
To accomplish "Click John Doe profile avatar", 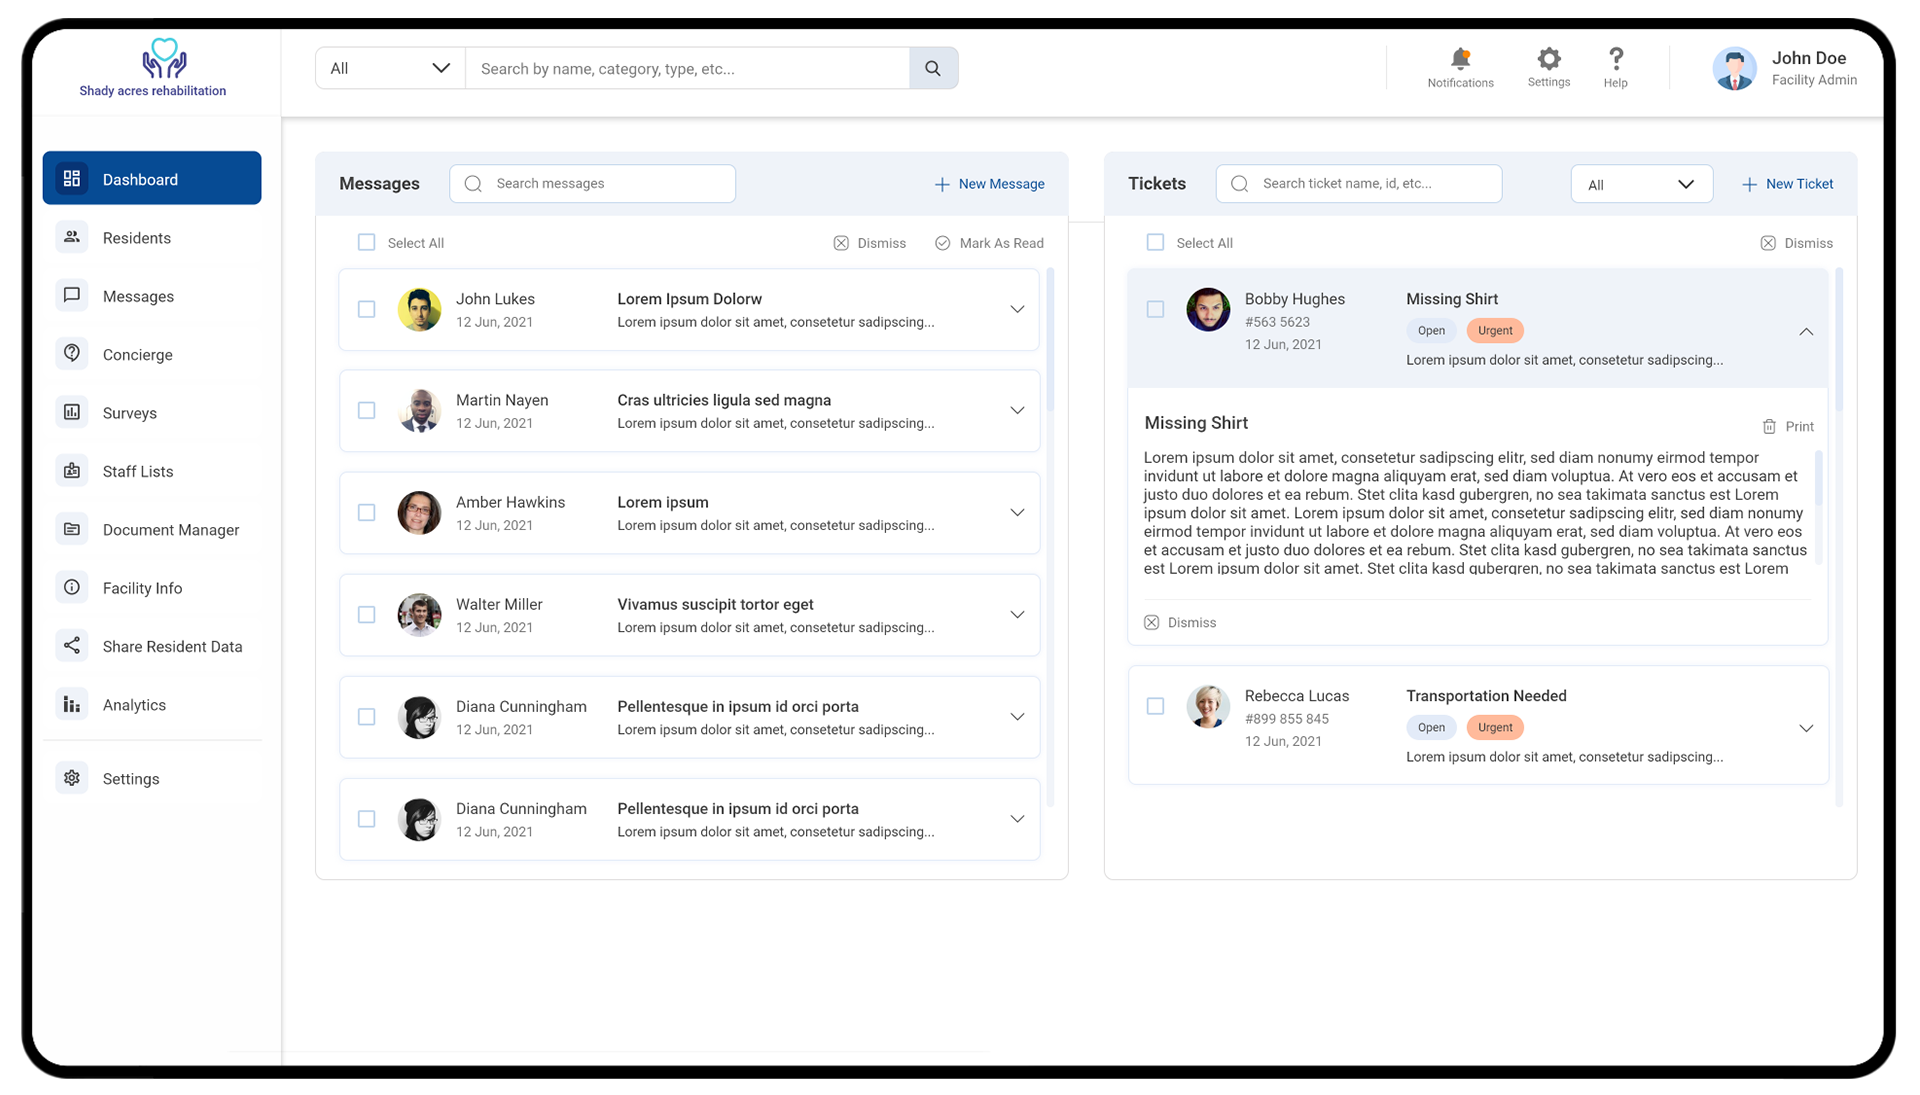I will (1734, 68).
